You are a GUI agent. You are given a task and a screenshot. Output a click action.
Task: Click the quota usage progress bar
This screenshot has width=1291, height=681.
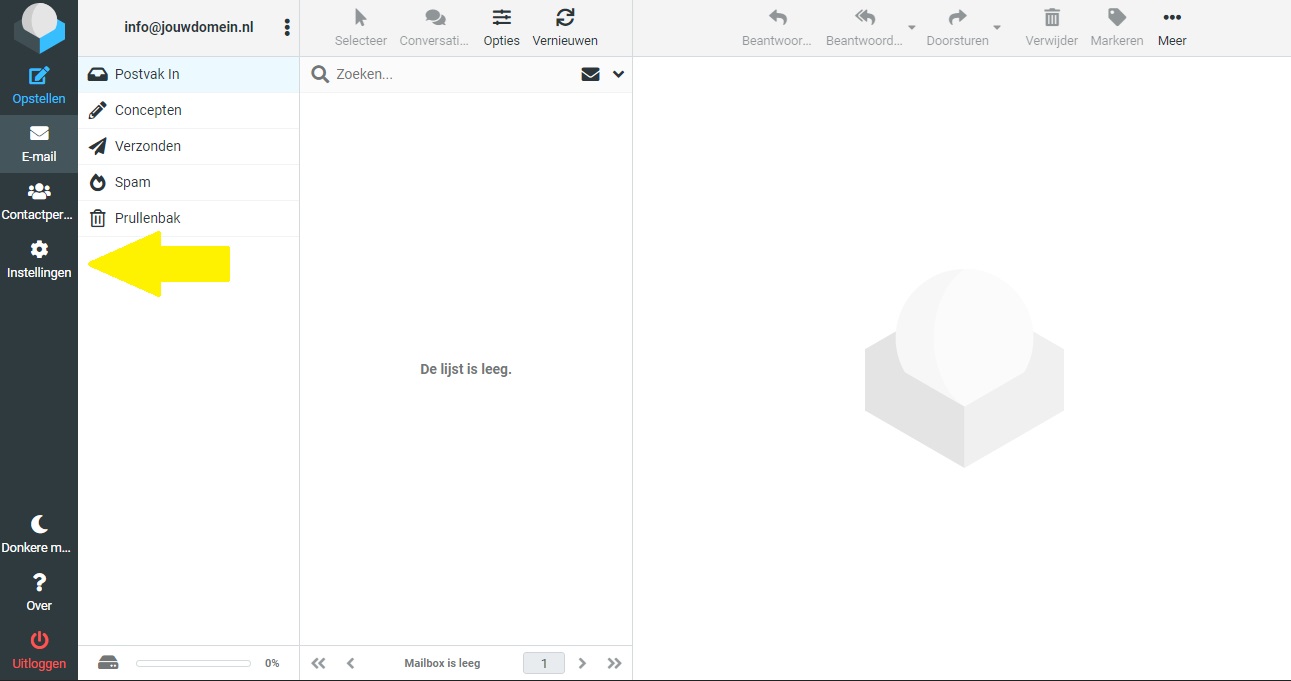[x=193, y=663]
